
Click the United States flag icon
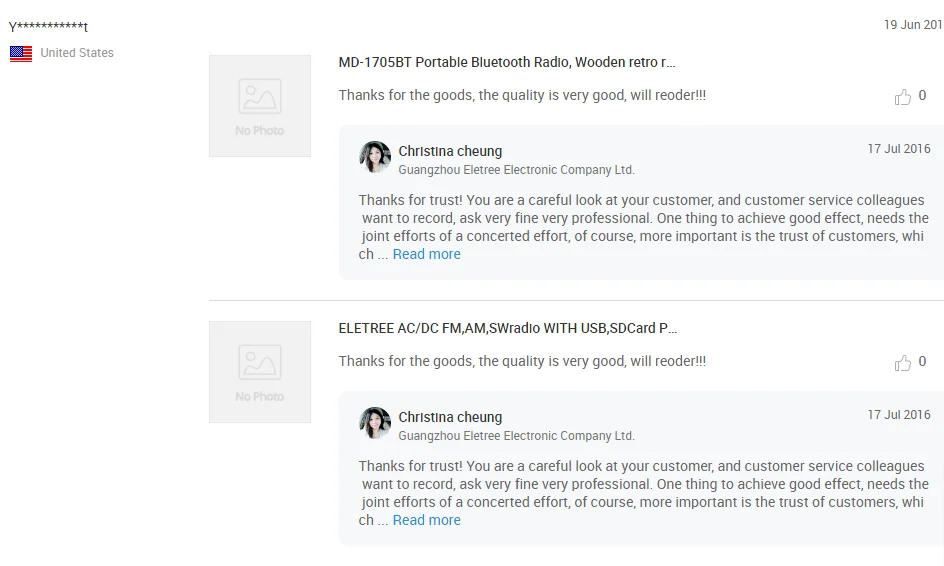point(21,54)
